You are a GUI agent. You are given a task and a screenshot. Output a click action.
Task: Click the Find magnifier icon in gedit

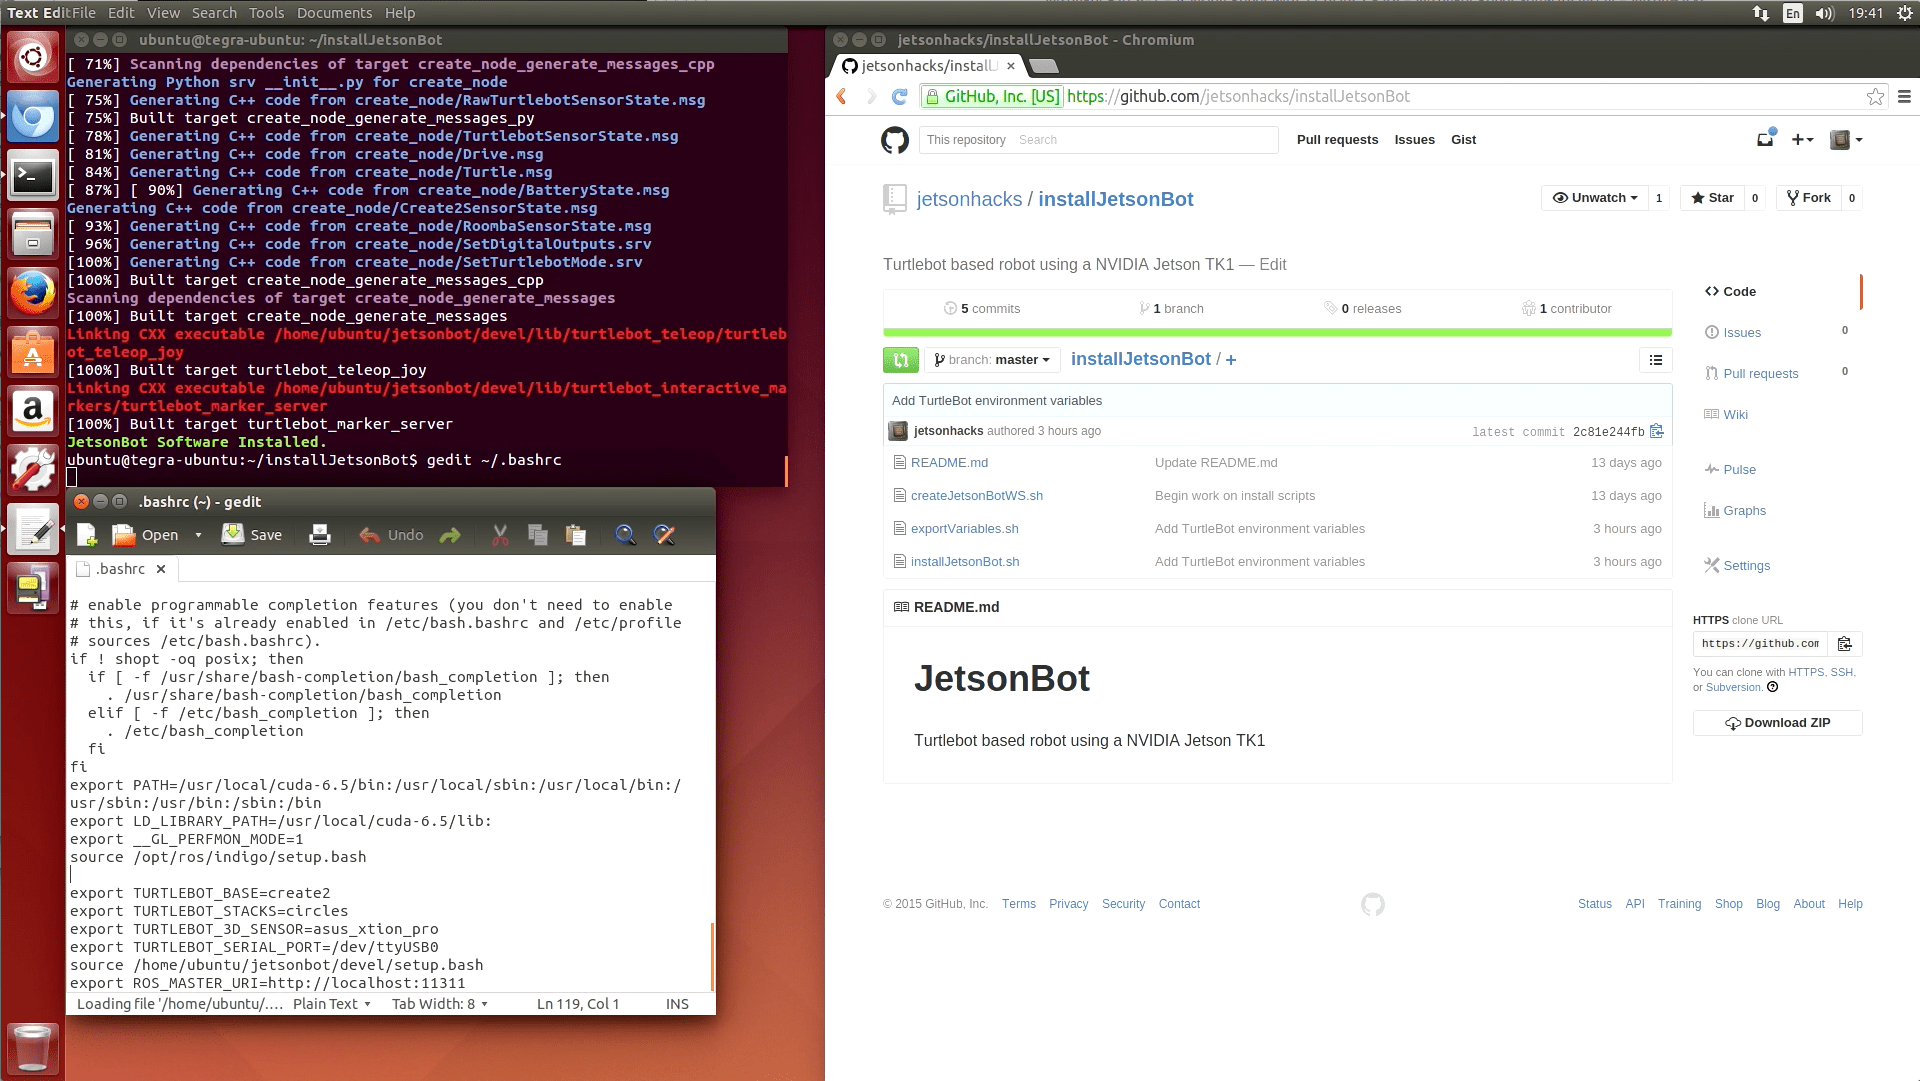coord(625,535)
